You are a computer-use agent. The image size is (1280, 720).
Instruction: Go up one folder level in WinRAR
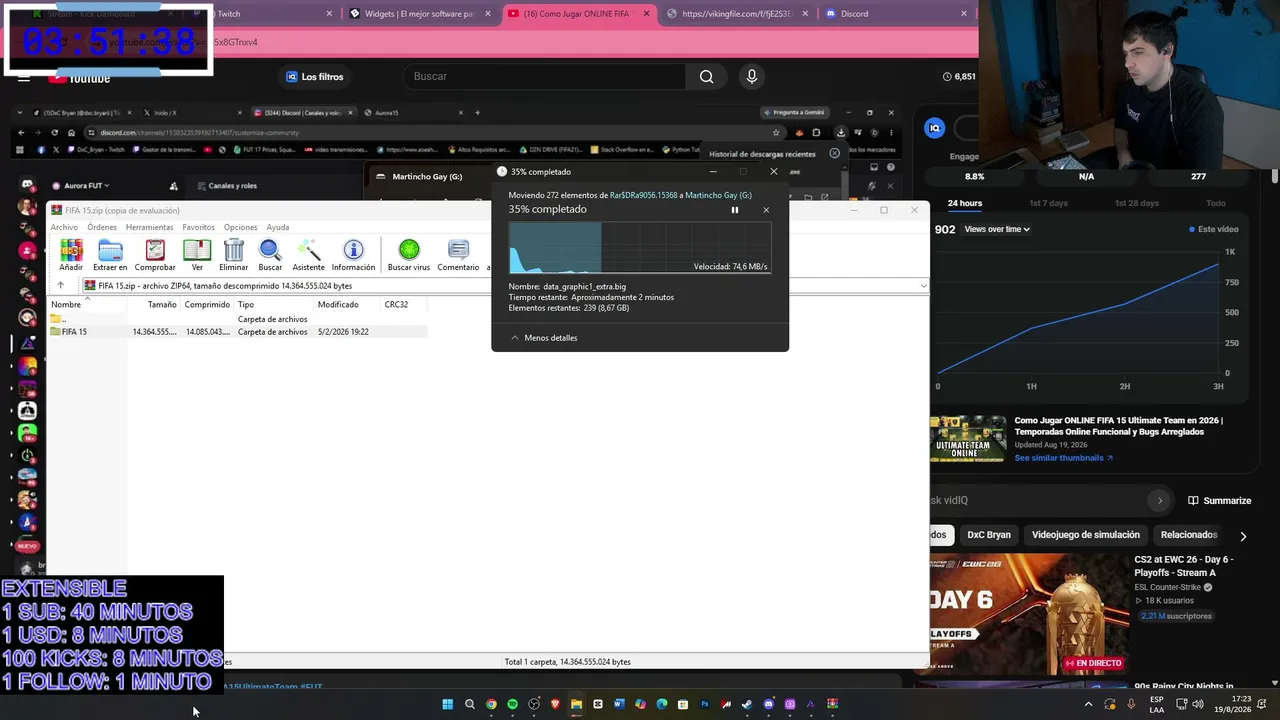click(60, 286)
